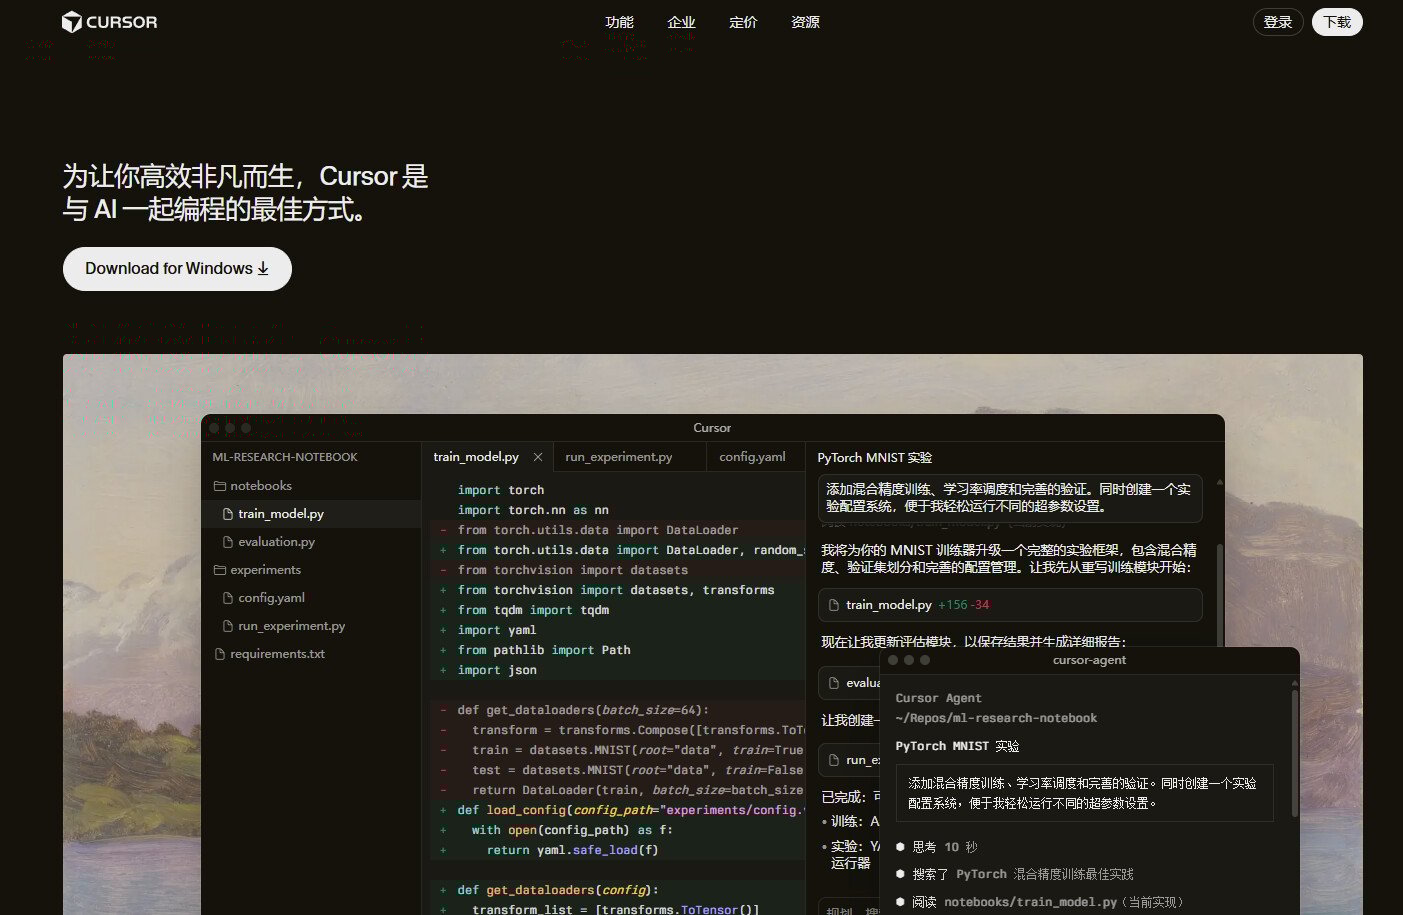Image resolution: width=1403 pixels, height=915 pixels.
Task: Open the 企业 navigation item
Action: 681,22
